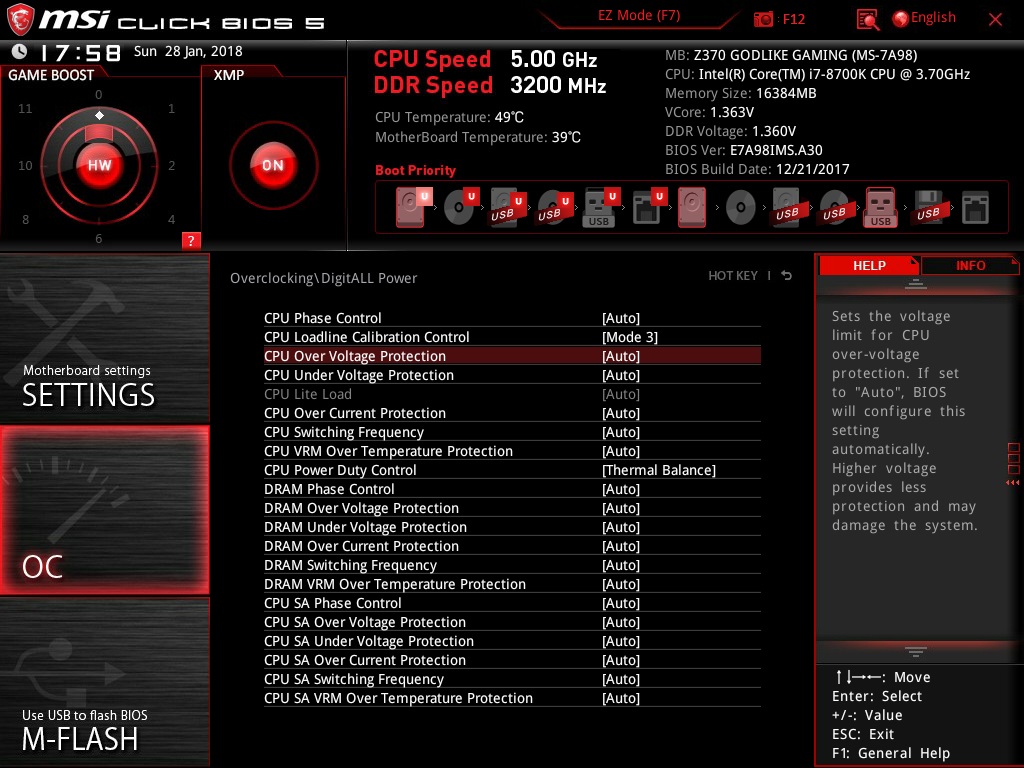Open DRAM Phase Control [Auto] value
Screen dimensions: 1024x768
pos(621,489)
